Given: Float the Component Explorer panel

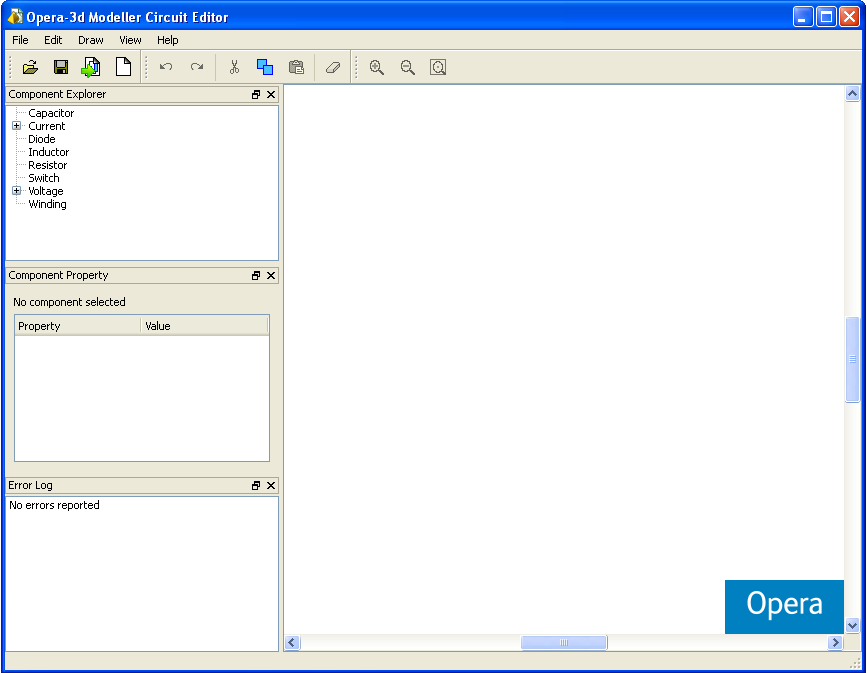Looking at the screenshot, I should (x=256, y=95).
